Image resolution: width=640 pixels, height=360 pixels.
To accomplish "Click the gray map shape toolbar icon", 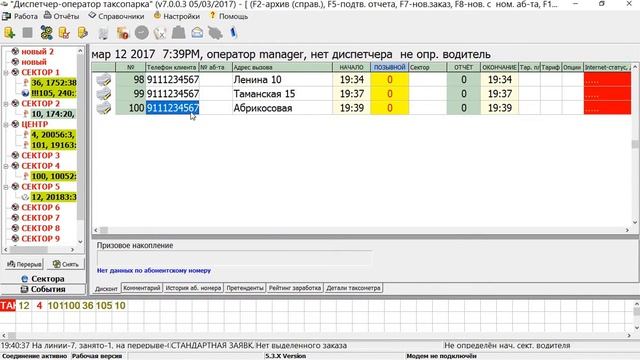I will click(215, 33).
